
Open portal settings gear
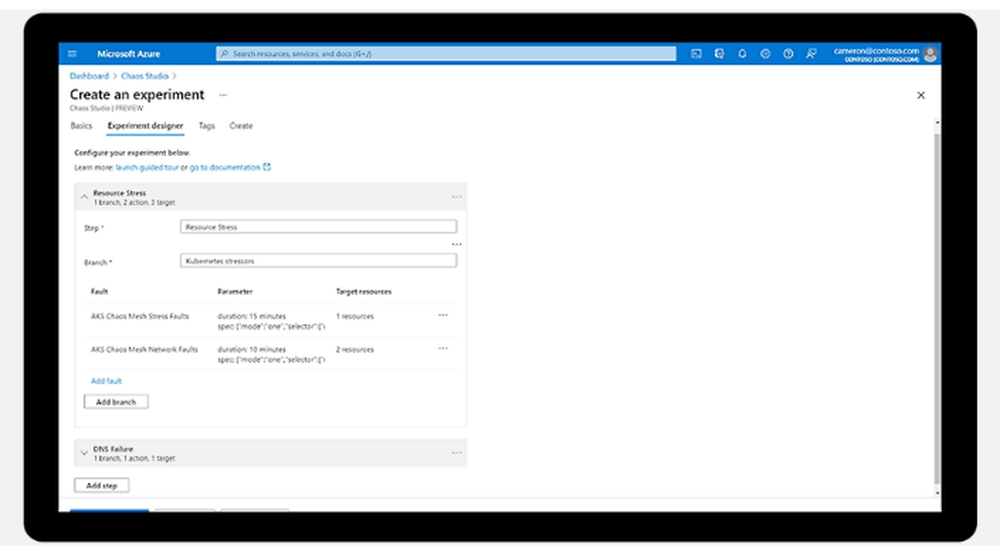pos(765,54)
